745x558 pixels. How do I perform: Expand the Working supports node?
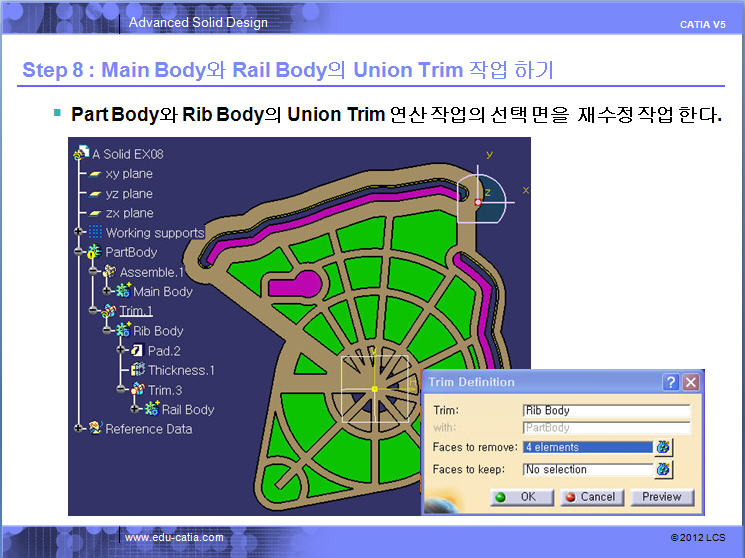78,233
